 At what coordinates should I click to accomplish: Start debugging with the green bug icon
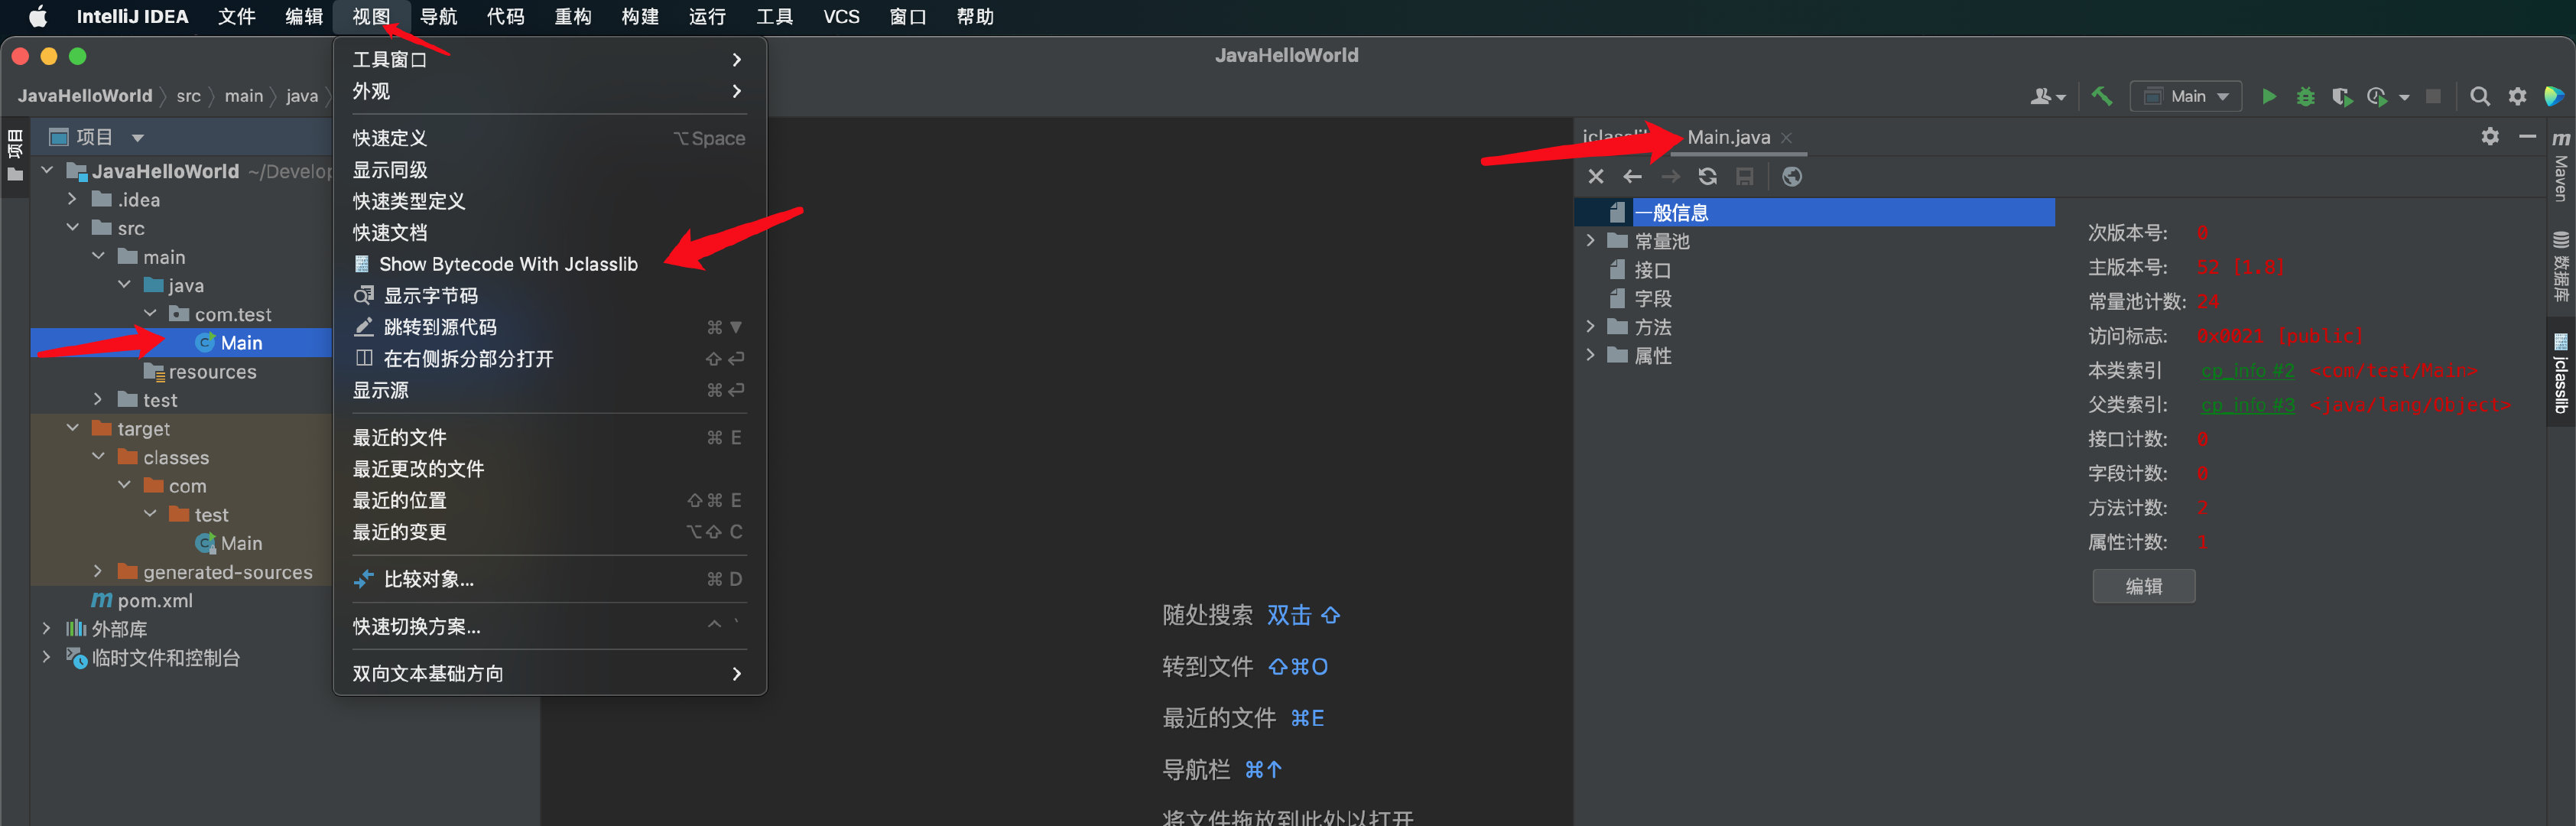tap(2305, 96)
